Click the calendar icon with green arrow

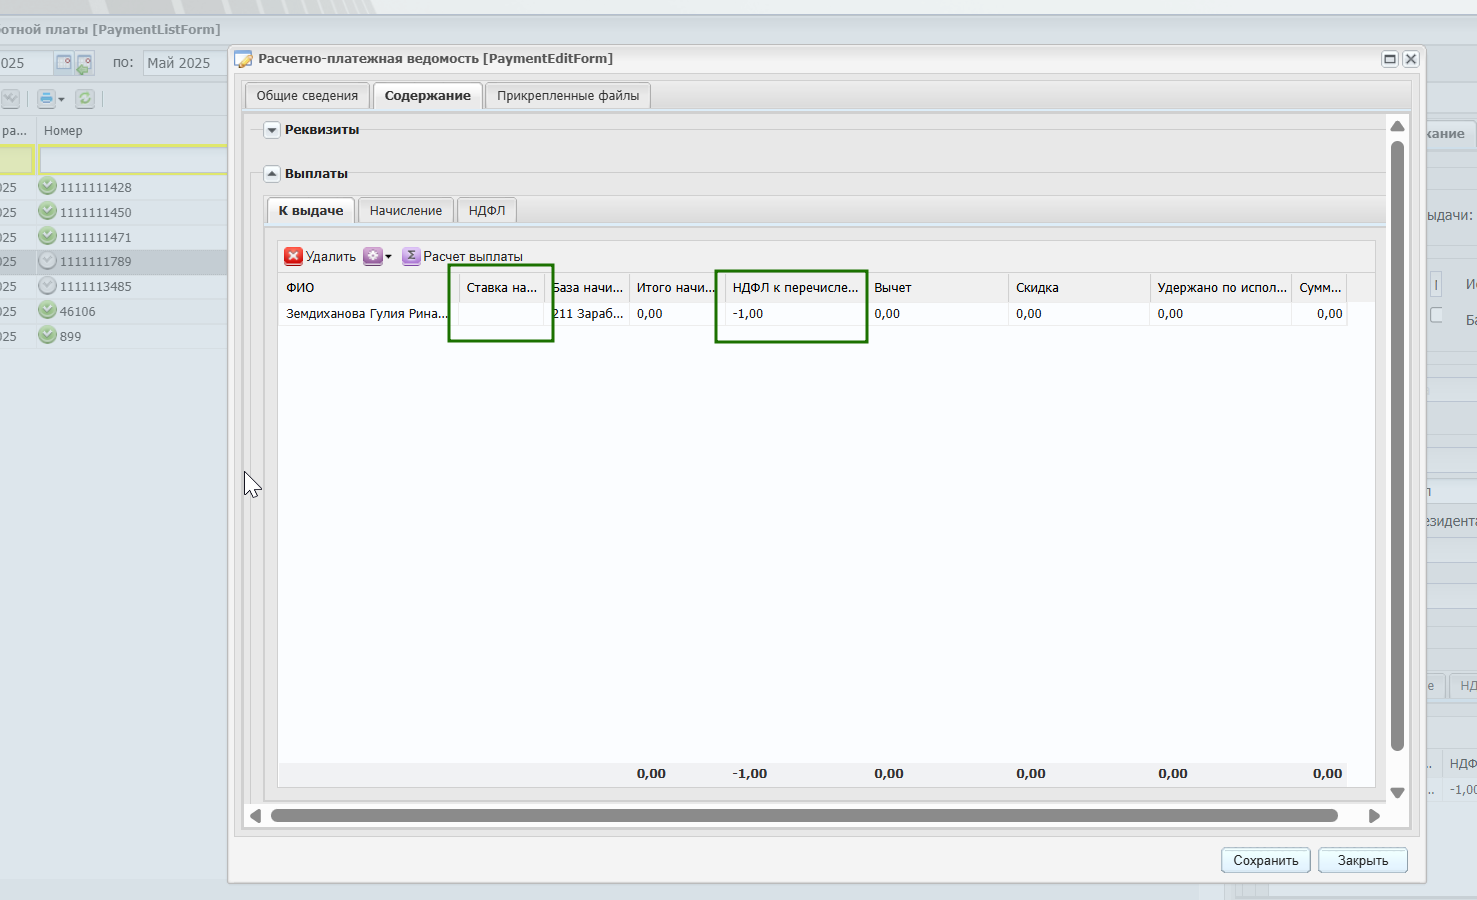(x=85, y=64)
